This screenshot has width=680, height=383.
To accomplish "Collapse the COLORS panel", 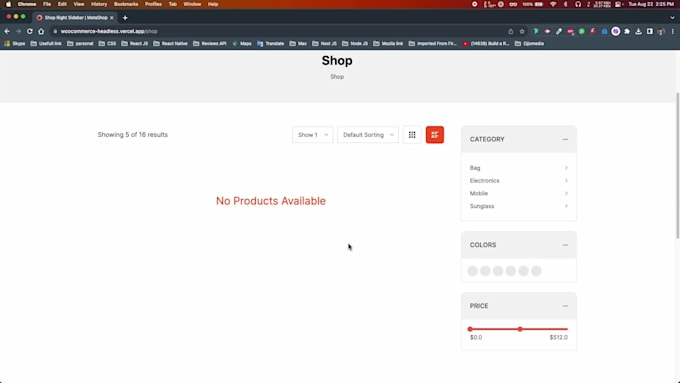I will [x=565, y=245].
